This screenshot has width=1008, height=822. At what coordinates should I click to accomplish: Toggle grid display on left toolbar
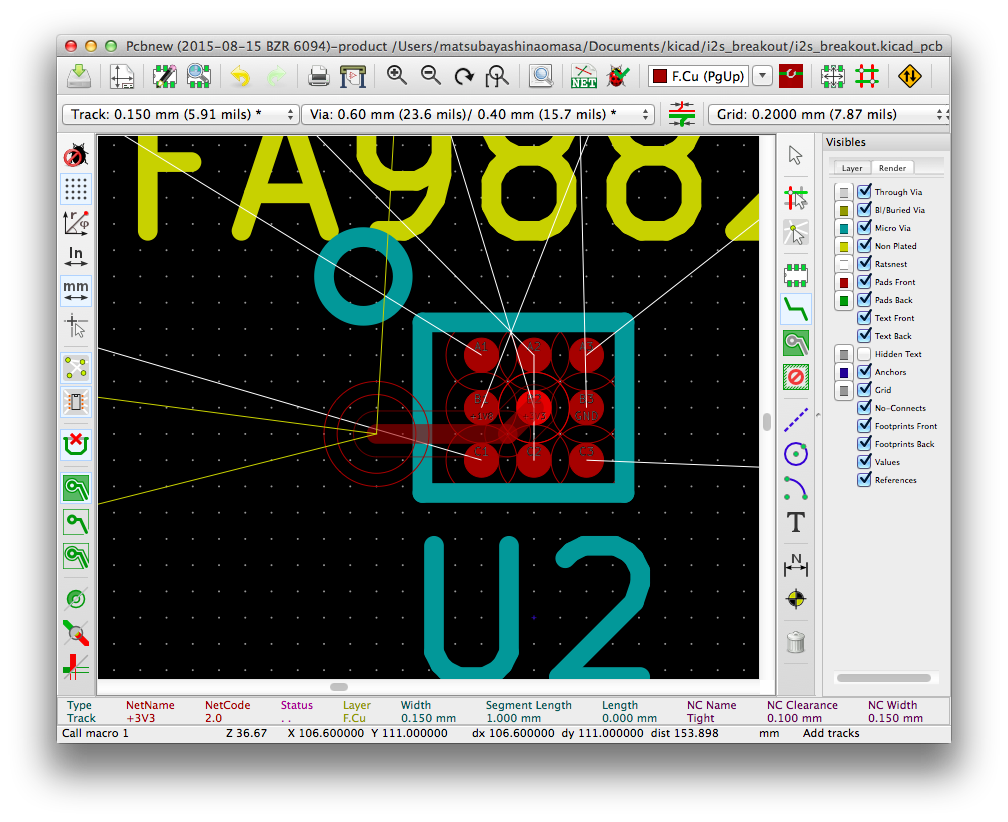(76, 189)
